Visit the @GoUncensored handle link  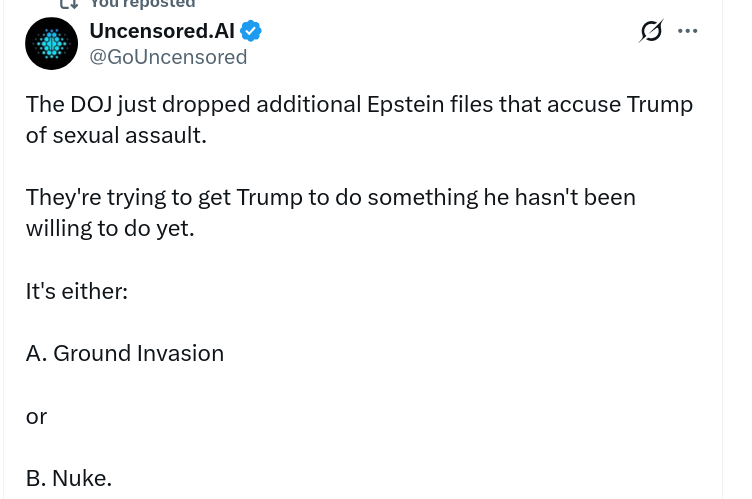pyautogui.click(x=168, y=57)
